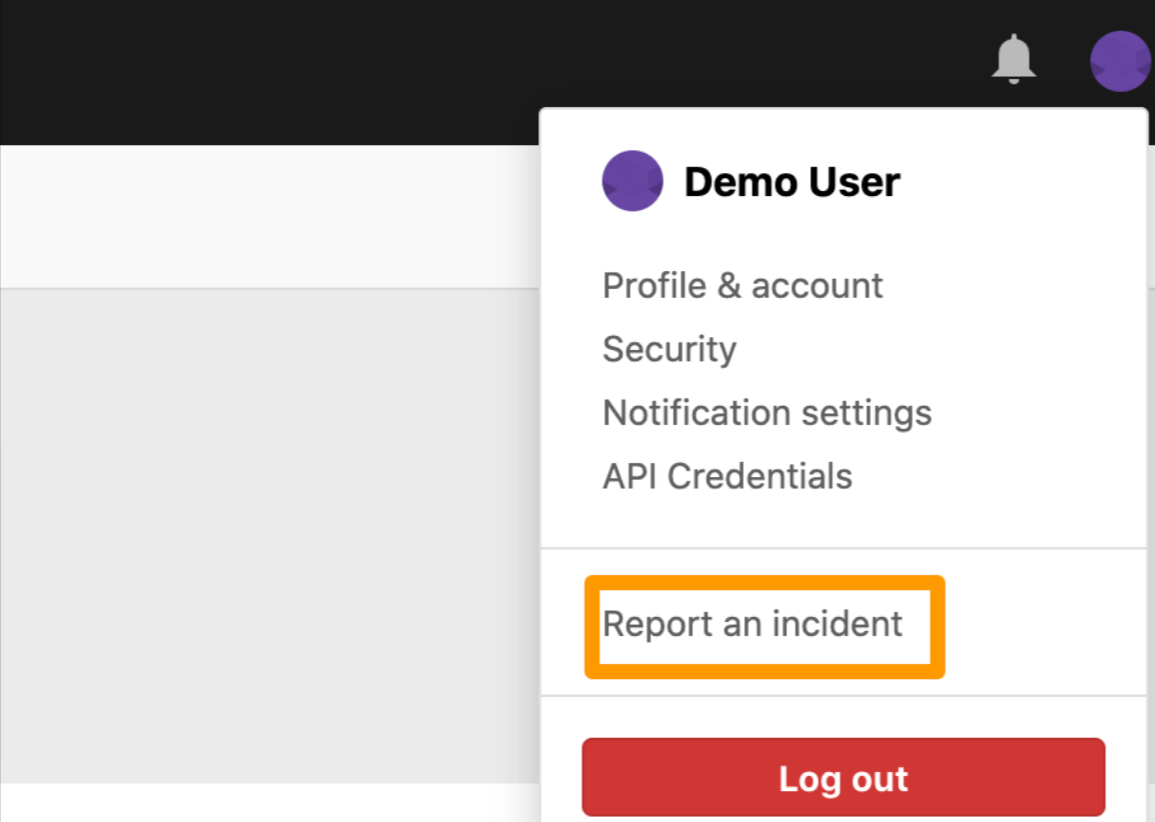The height and width of the screenshot is (822, 1155).
Task: Select Report an incident
Action: tap(752, 625)
